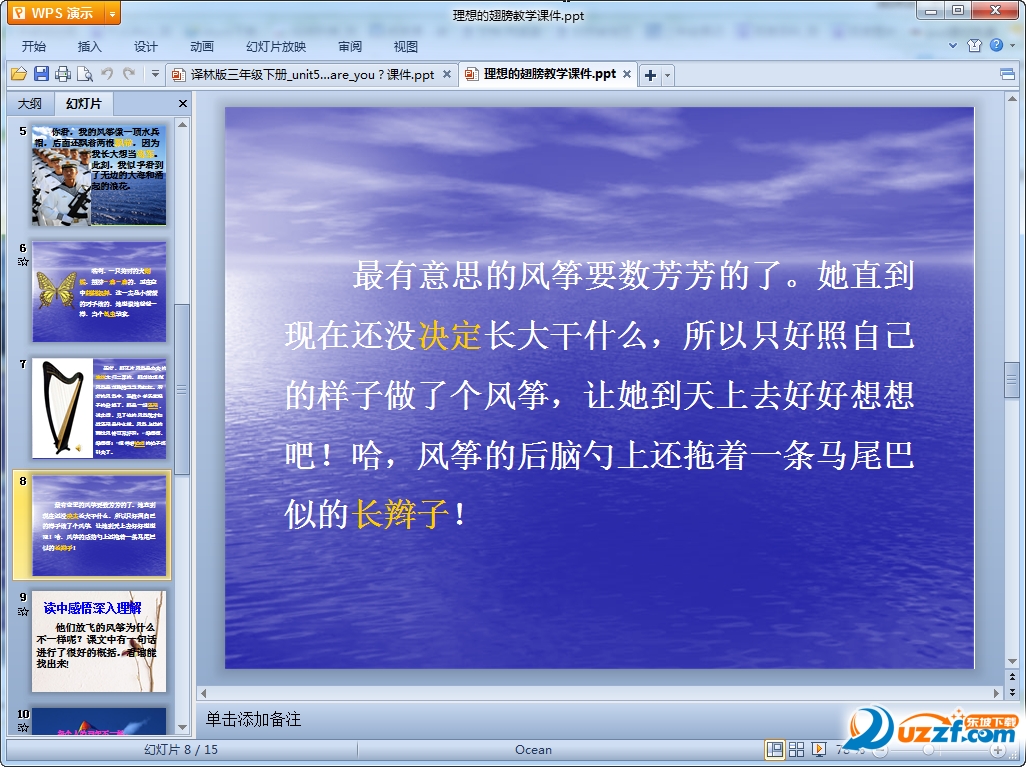
Task: Click animation star icon beside slide 10
Action: coord(23,727)
